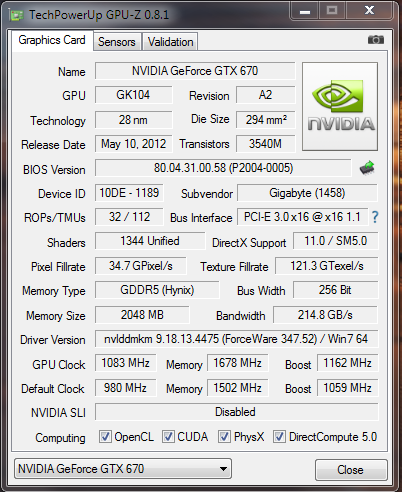Click the Memory Type field GDDR5 (Hynix)
Viewport: 402px width, 492px height.
pos(157,290)
